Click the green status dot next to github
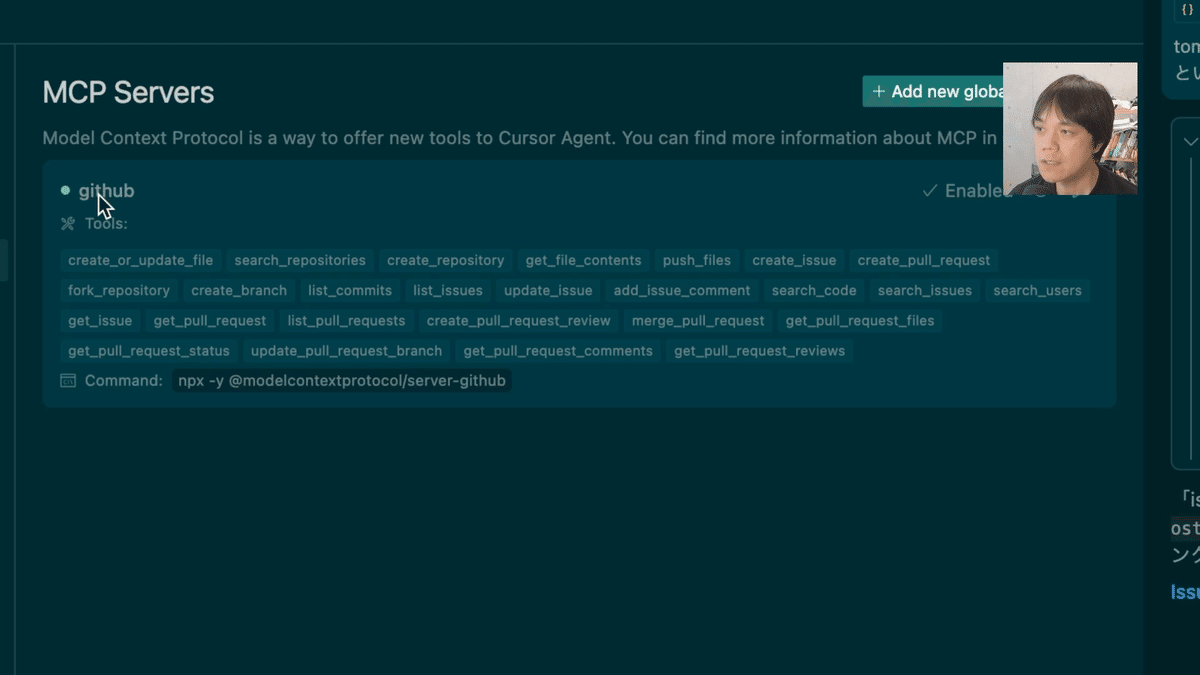This screenshot has width=1200, height=675. pyautogui.click(x=64, y=190)
